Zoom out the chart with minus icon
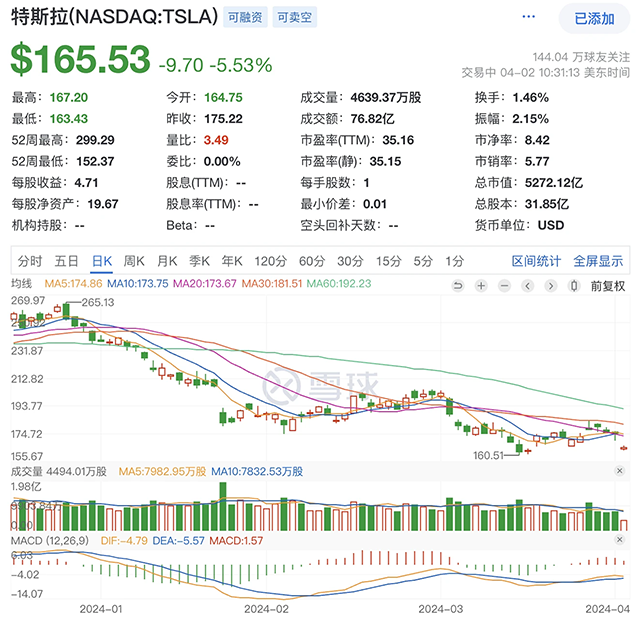 pos(504,286)
